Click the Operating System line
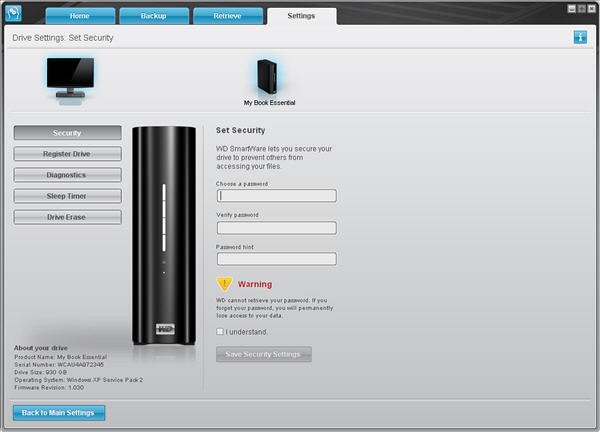The image size is (600, 432). tap(78, 380)
